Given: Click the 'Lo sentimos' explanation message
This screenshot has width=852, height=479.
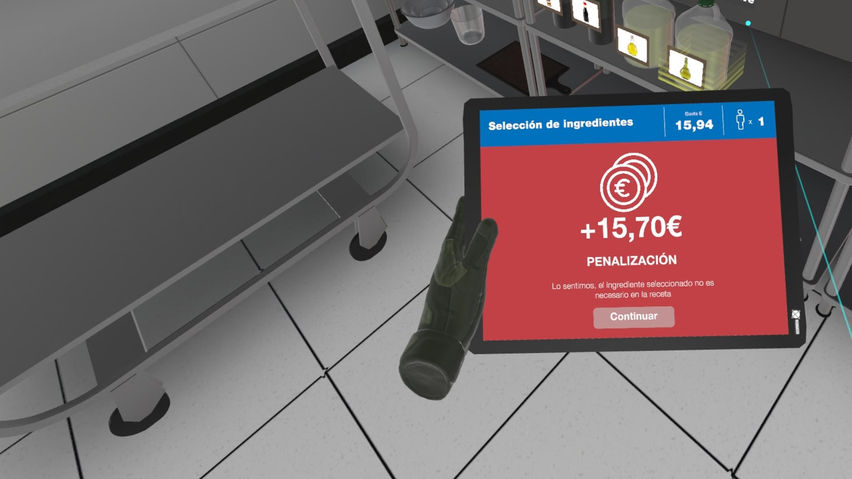Looking at the screenshot, I should pos(632,289).
